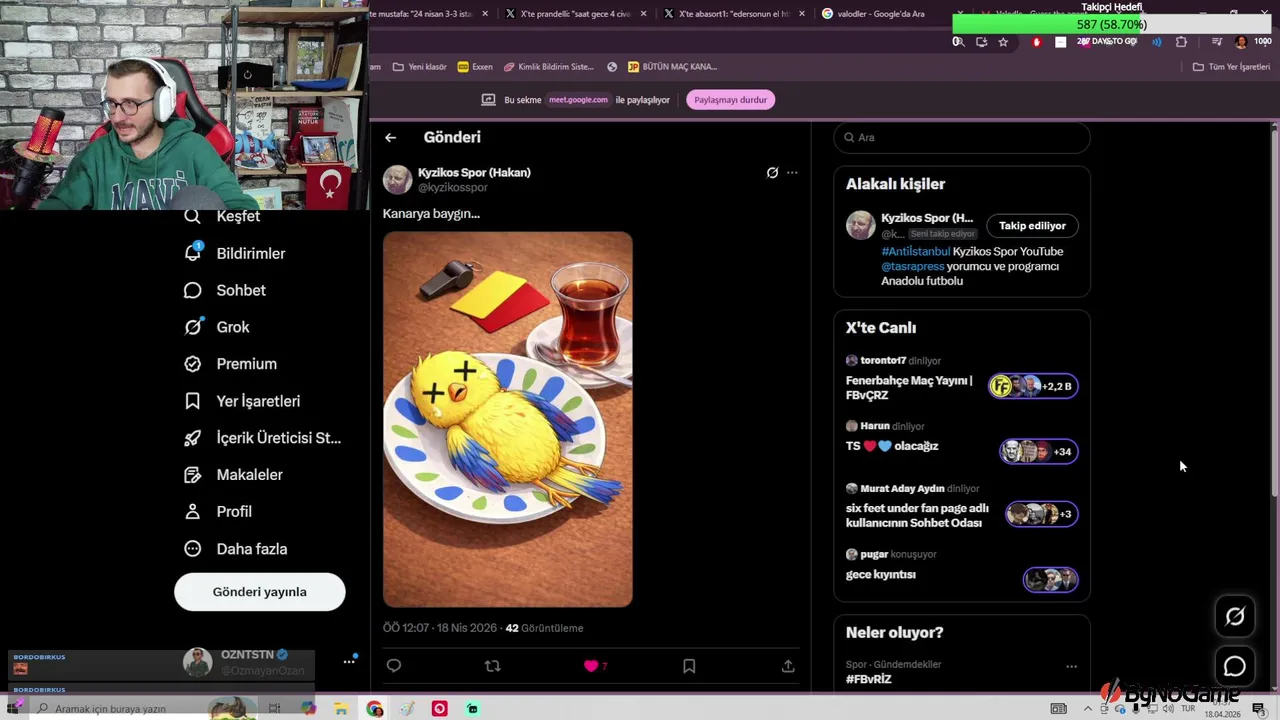Open the +2,2 B listeners badge
Image resolution: width=1280 pixels, height=720 pixels.
(x=1034, y=386)
